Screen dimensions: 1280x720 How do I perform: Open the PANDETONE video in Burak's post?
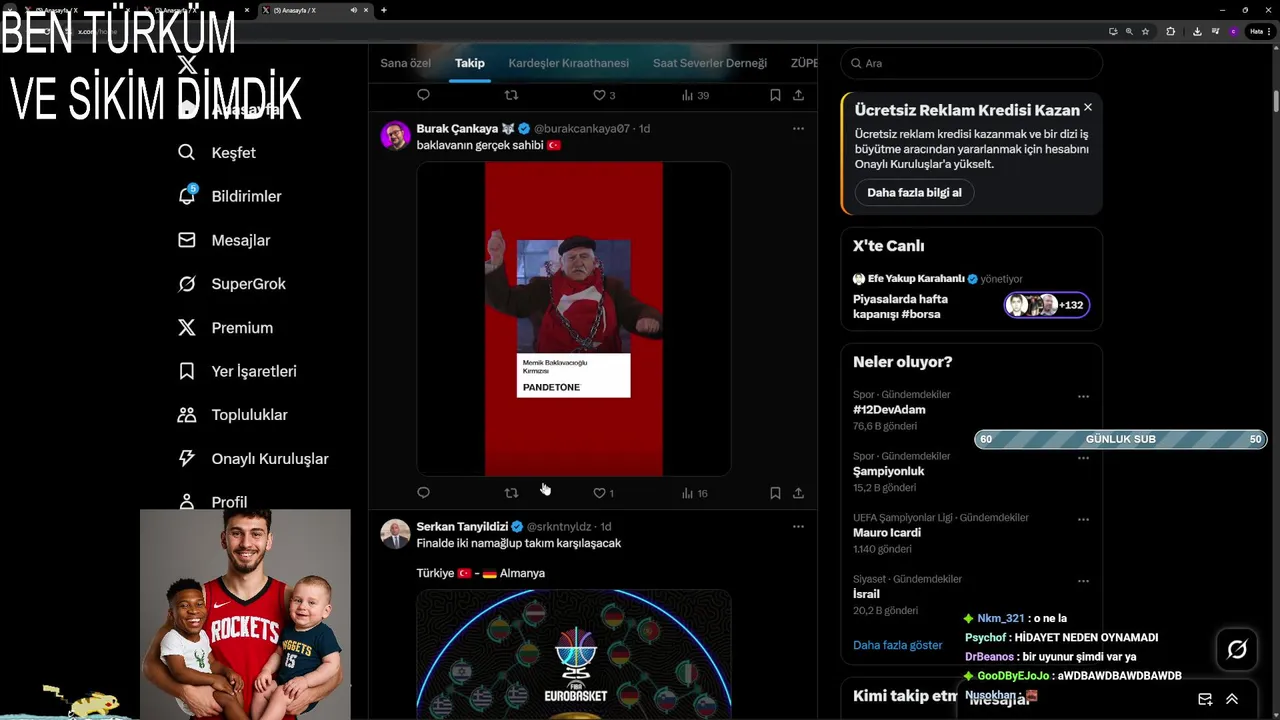[x=574, y=319]
